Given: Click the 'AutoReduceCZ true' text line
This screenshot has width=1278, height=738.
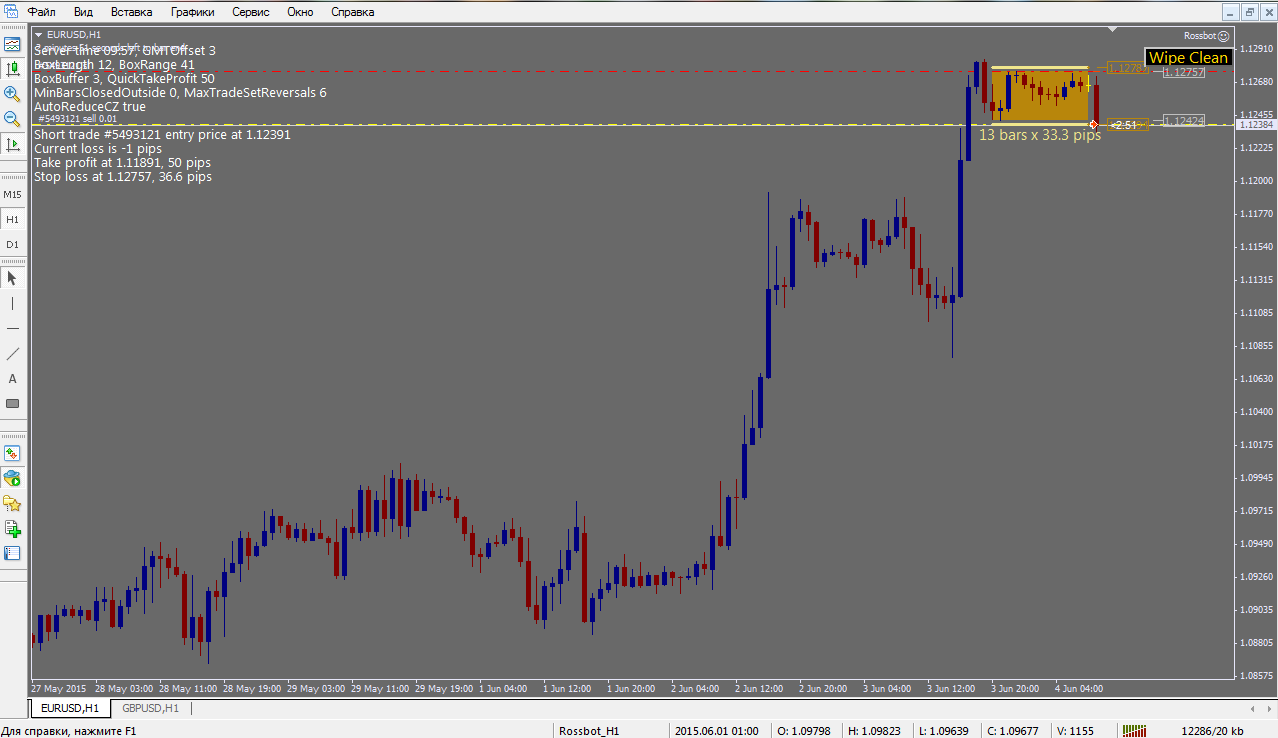Looking at the screenshot, I should tap(90, 106).
